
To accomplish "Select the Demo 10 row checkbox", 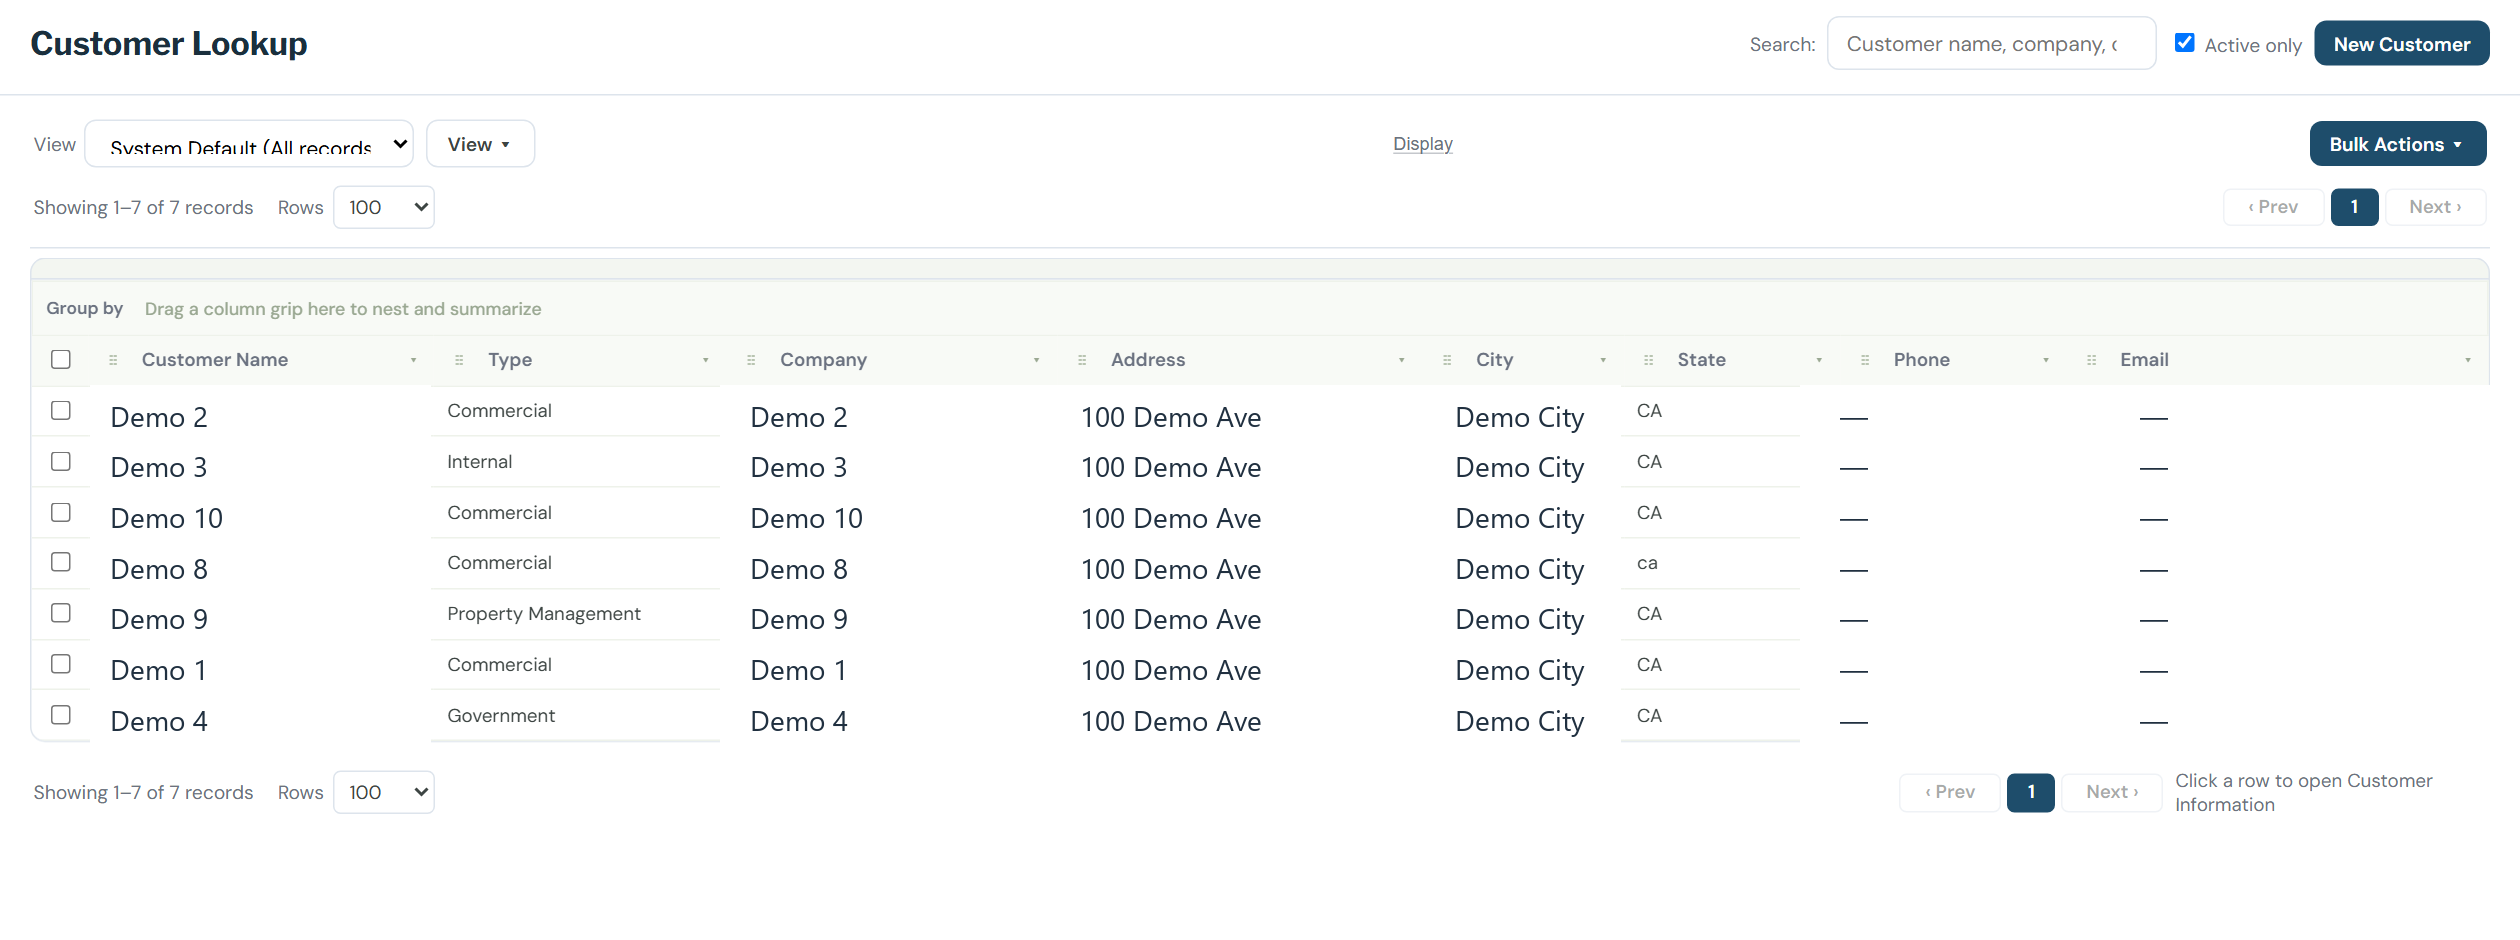I will [x=61, y=513].
